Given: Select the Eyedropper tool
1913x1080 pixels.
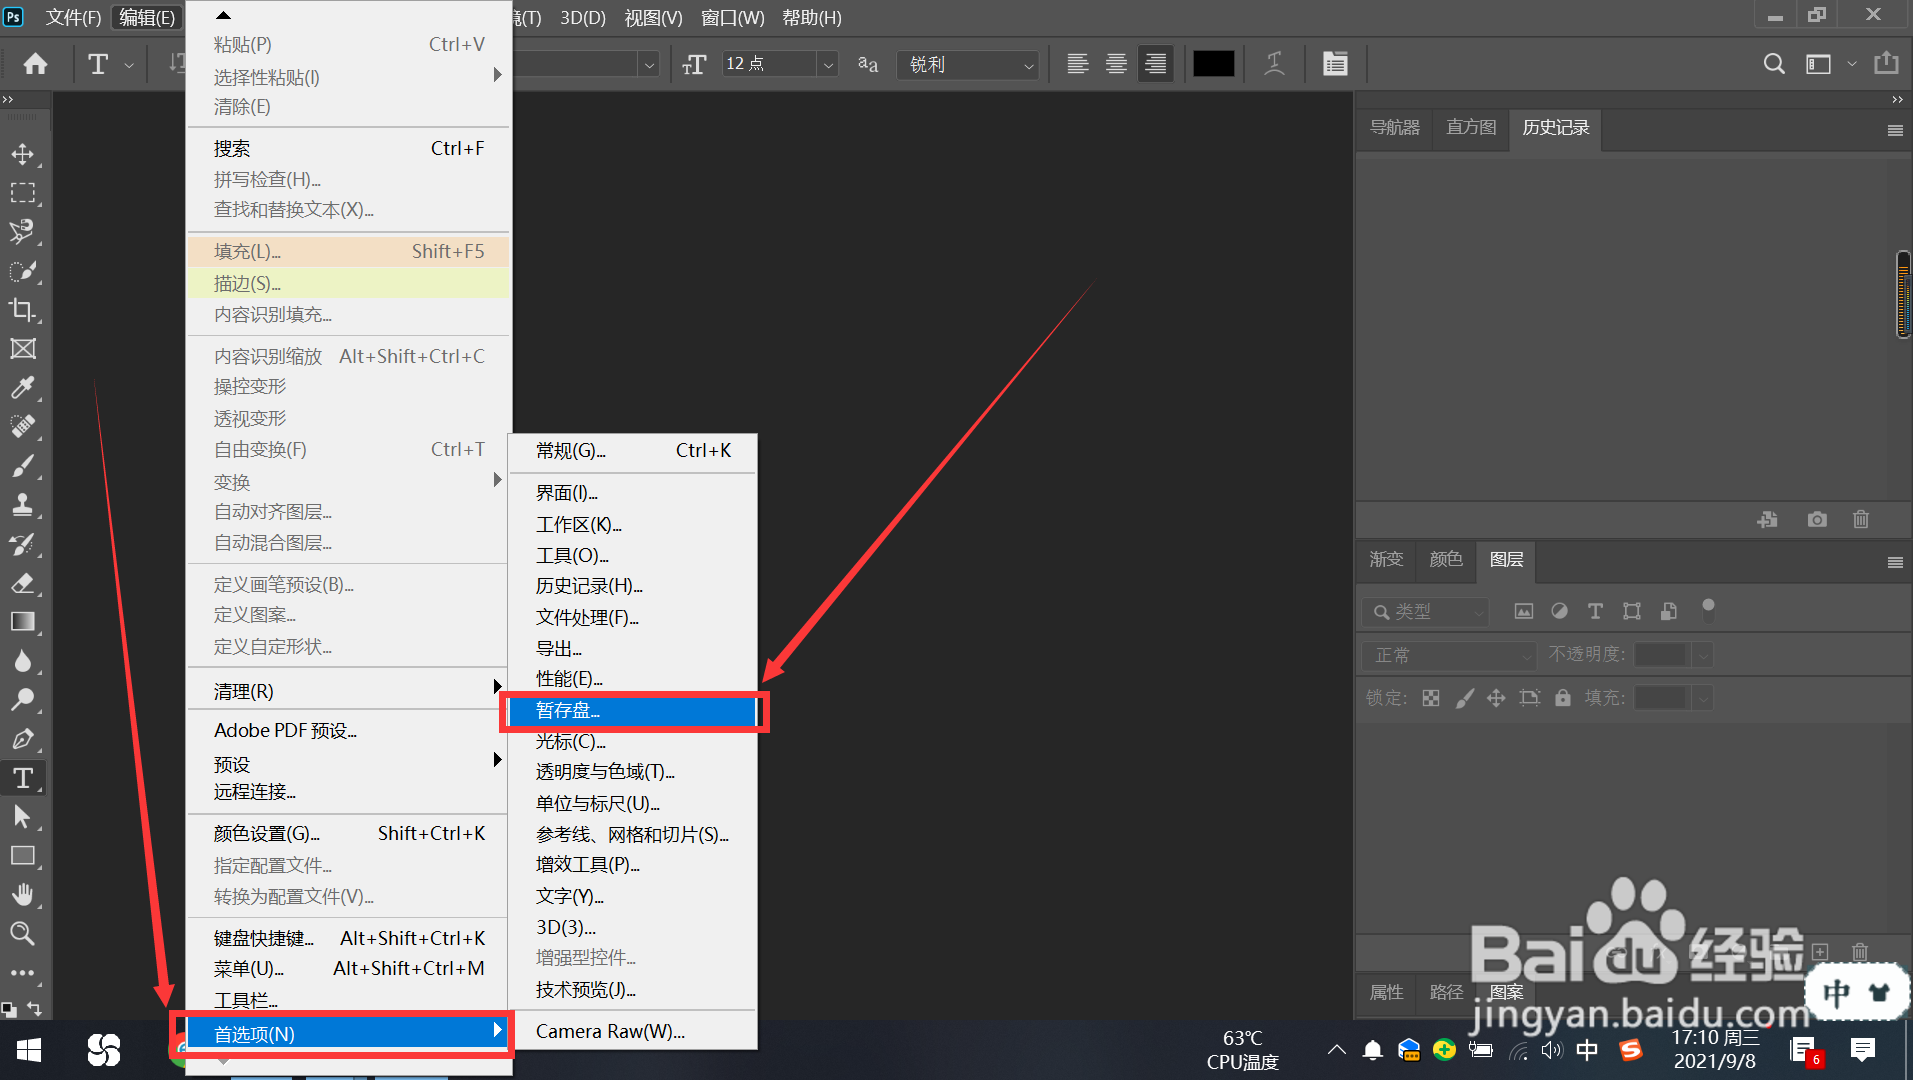Looking at the screenshot, I should (x=23, y=388).
